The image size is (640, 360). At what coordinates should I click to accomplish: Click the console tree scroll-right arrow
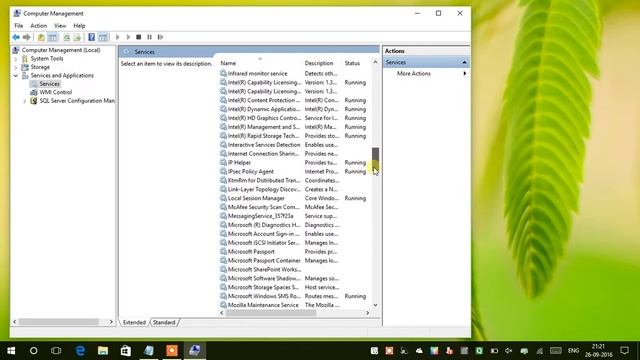pyautogui.click(x=111, y=322)
